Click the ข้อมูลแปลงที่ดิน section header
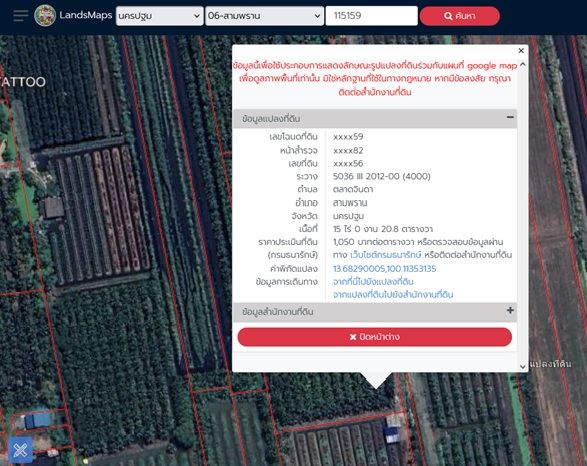Image resolution: width=587 pixels, height=466 pixels. click(375, 119)
